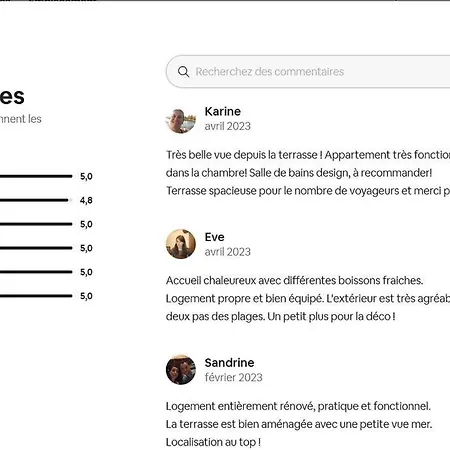Click the magnifying glass search icon
This screenshot has height=450, width=450.
click(x=183, y=72)
